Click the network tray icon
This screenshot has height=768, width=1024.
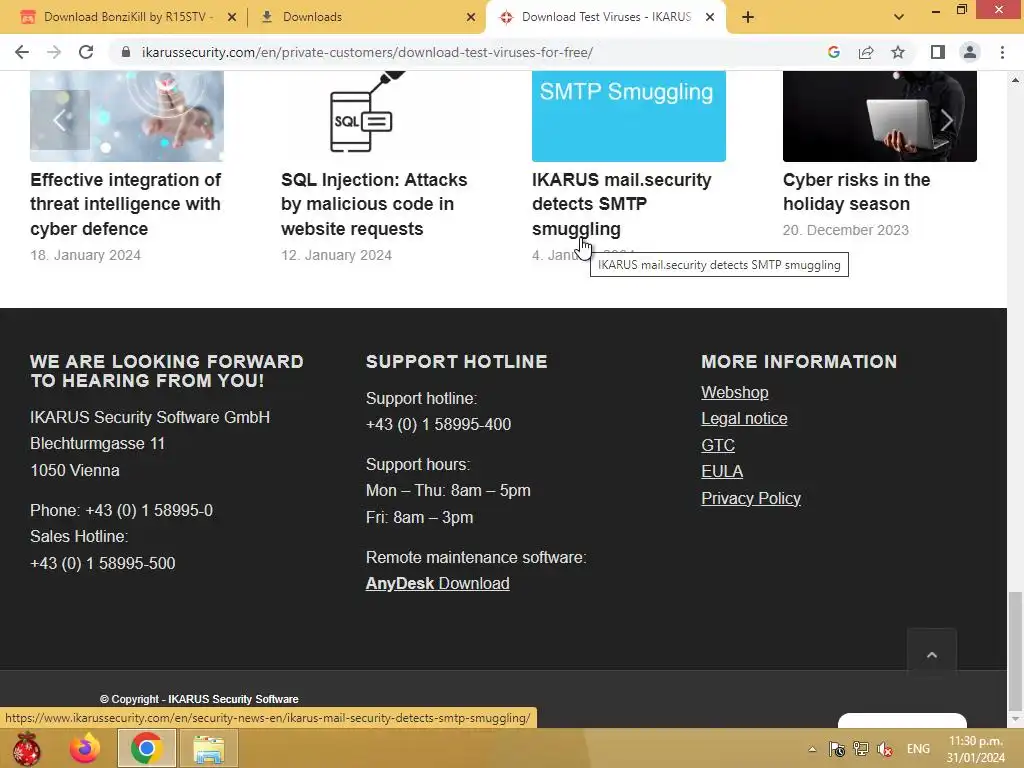(x=861, y=749)
